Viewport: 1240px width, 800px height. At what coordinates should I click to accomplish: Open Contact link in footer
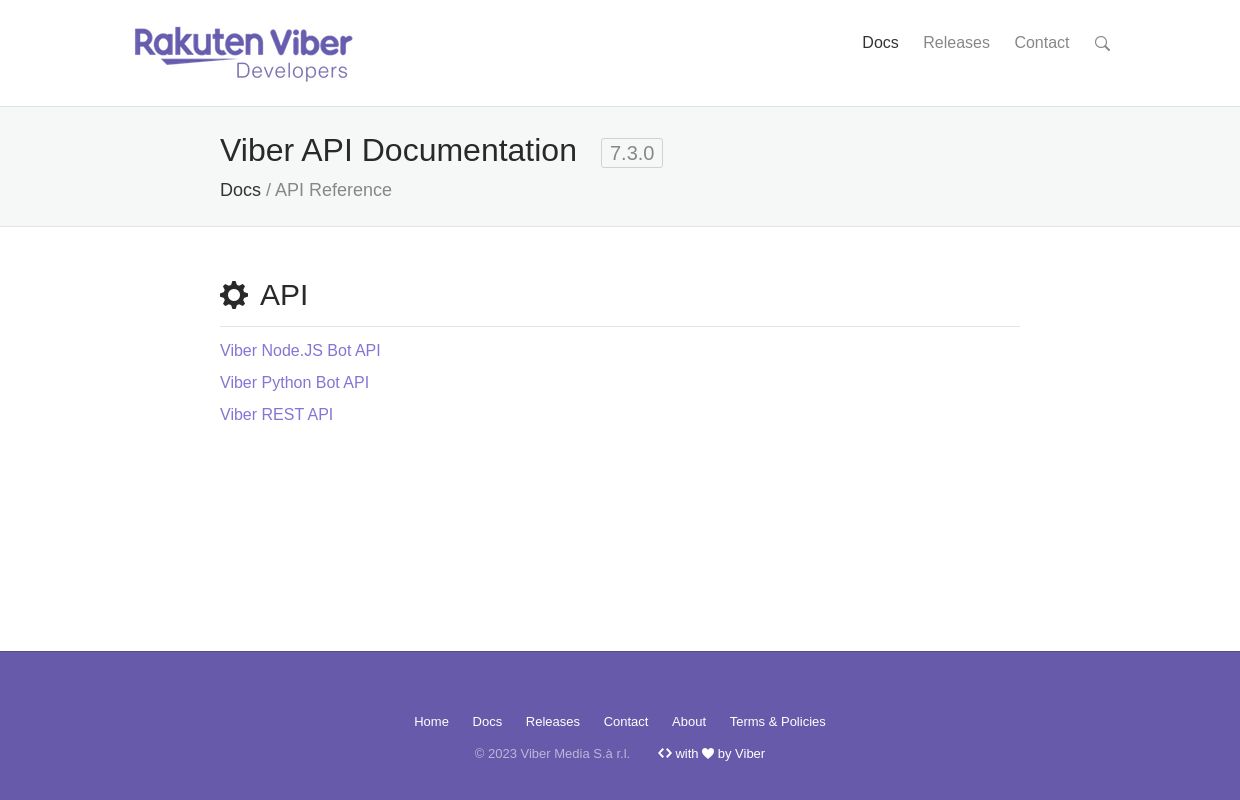[626, 722]
